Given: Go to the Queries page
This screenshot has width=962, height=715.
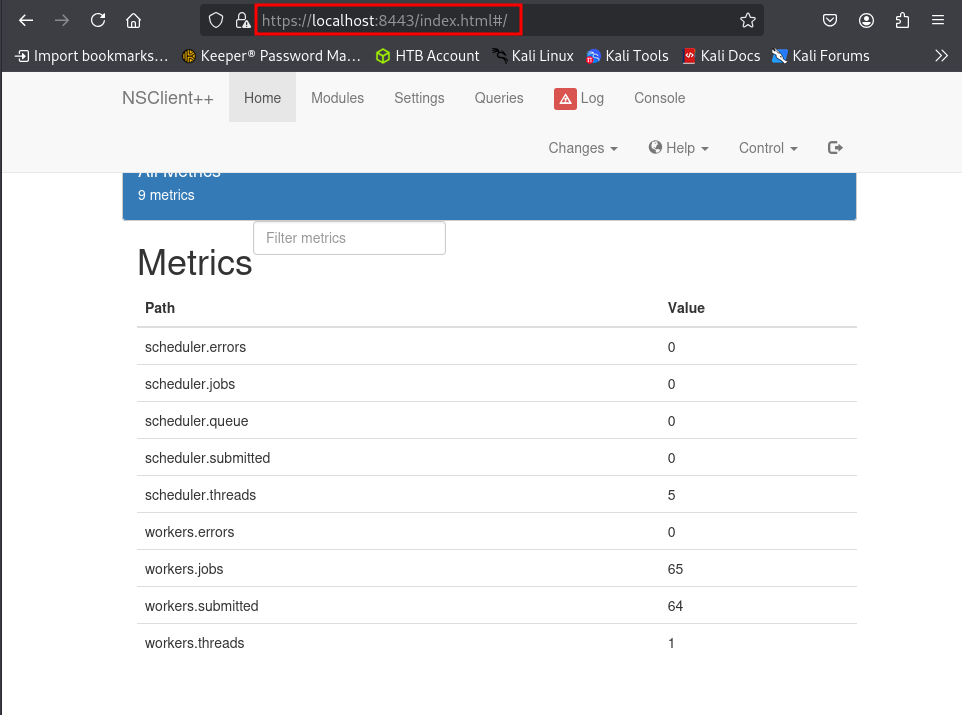Looking at the screenshot, I should [x=499, y=98].
